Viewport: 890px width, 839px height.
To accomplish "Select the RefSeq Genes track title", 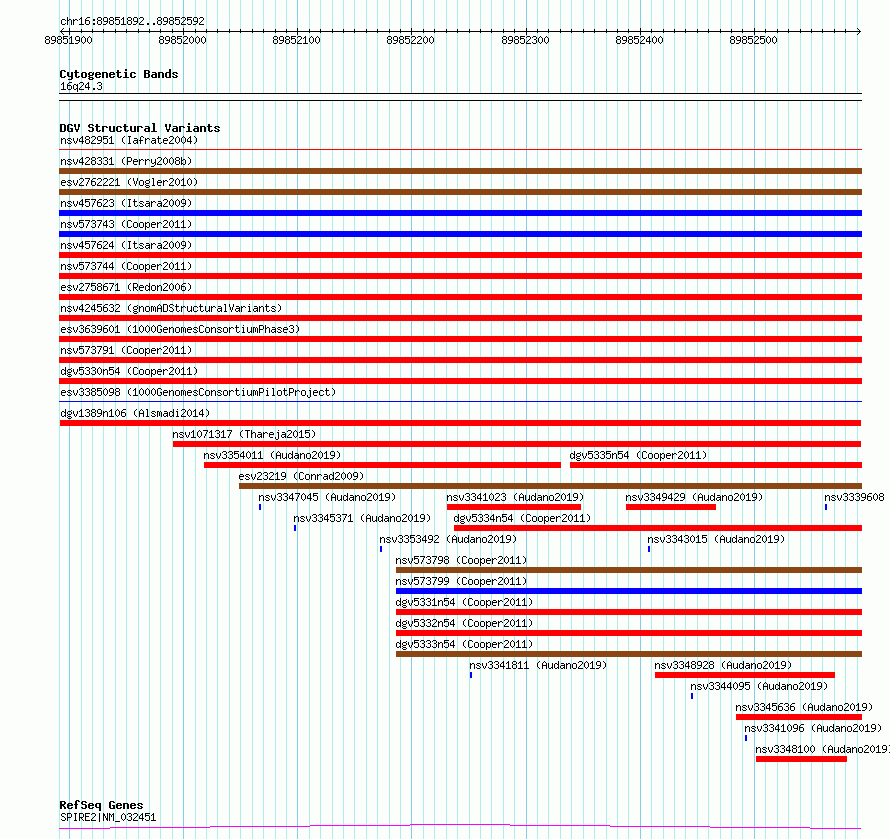I will tap(101, 805).
